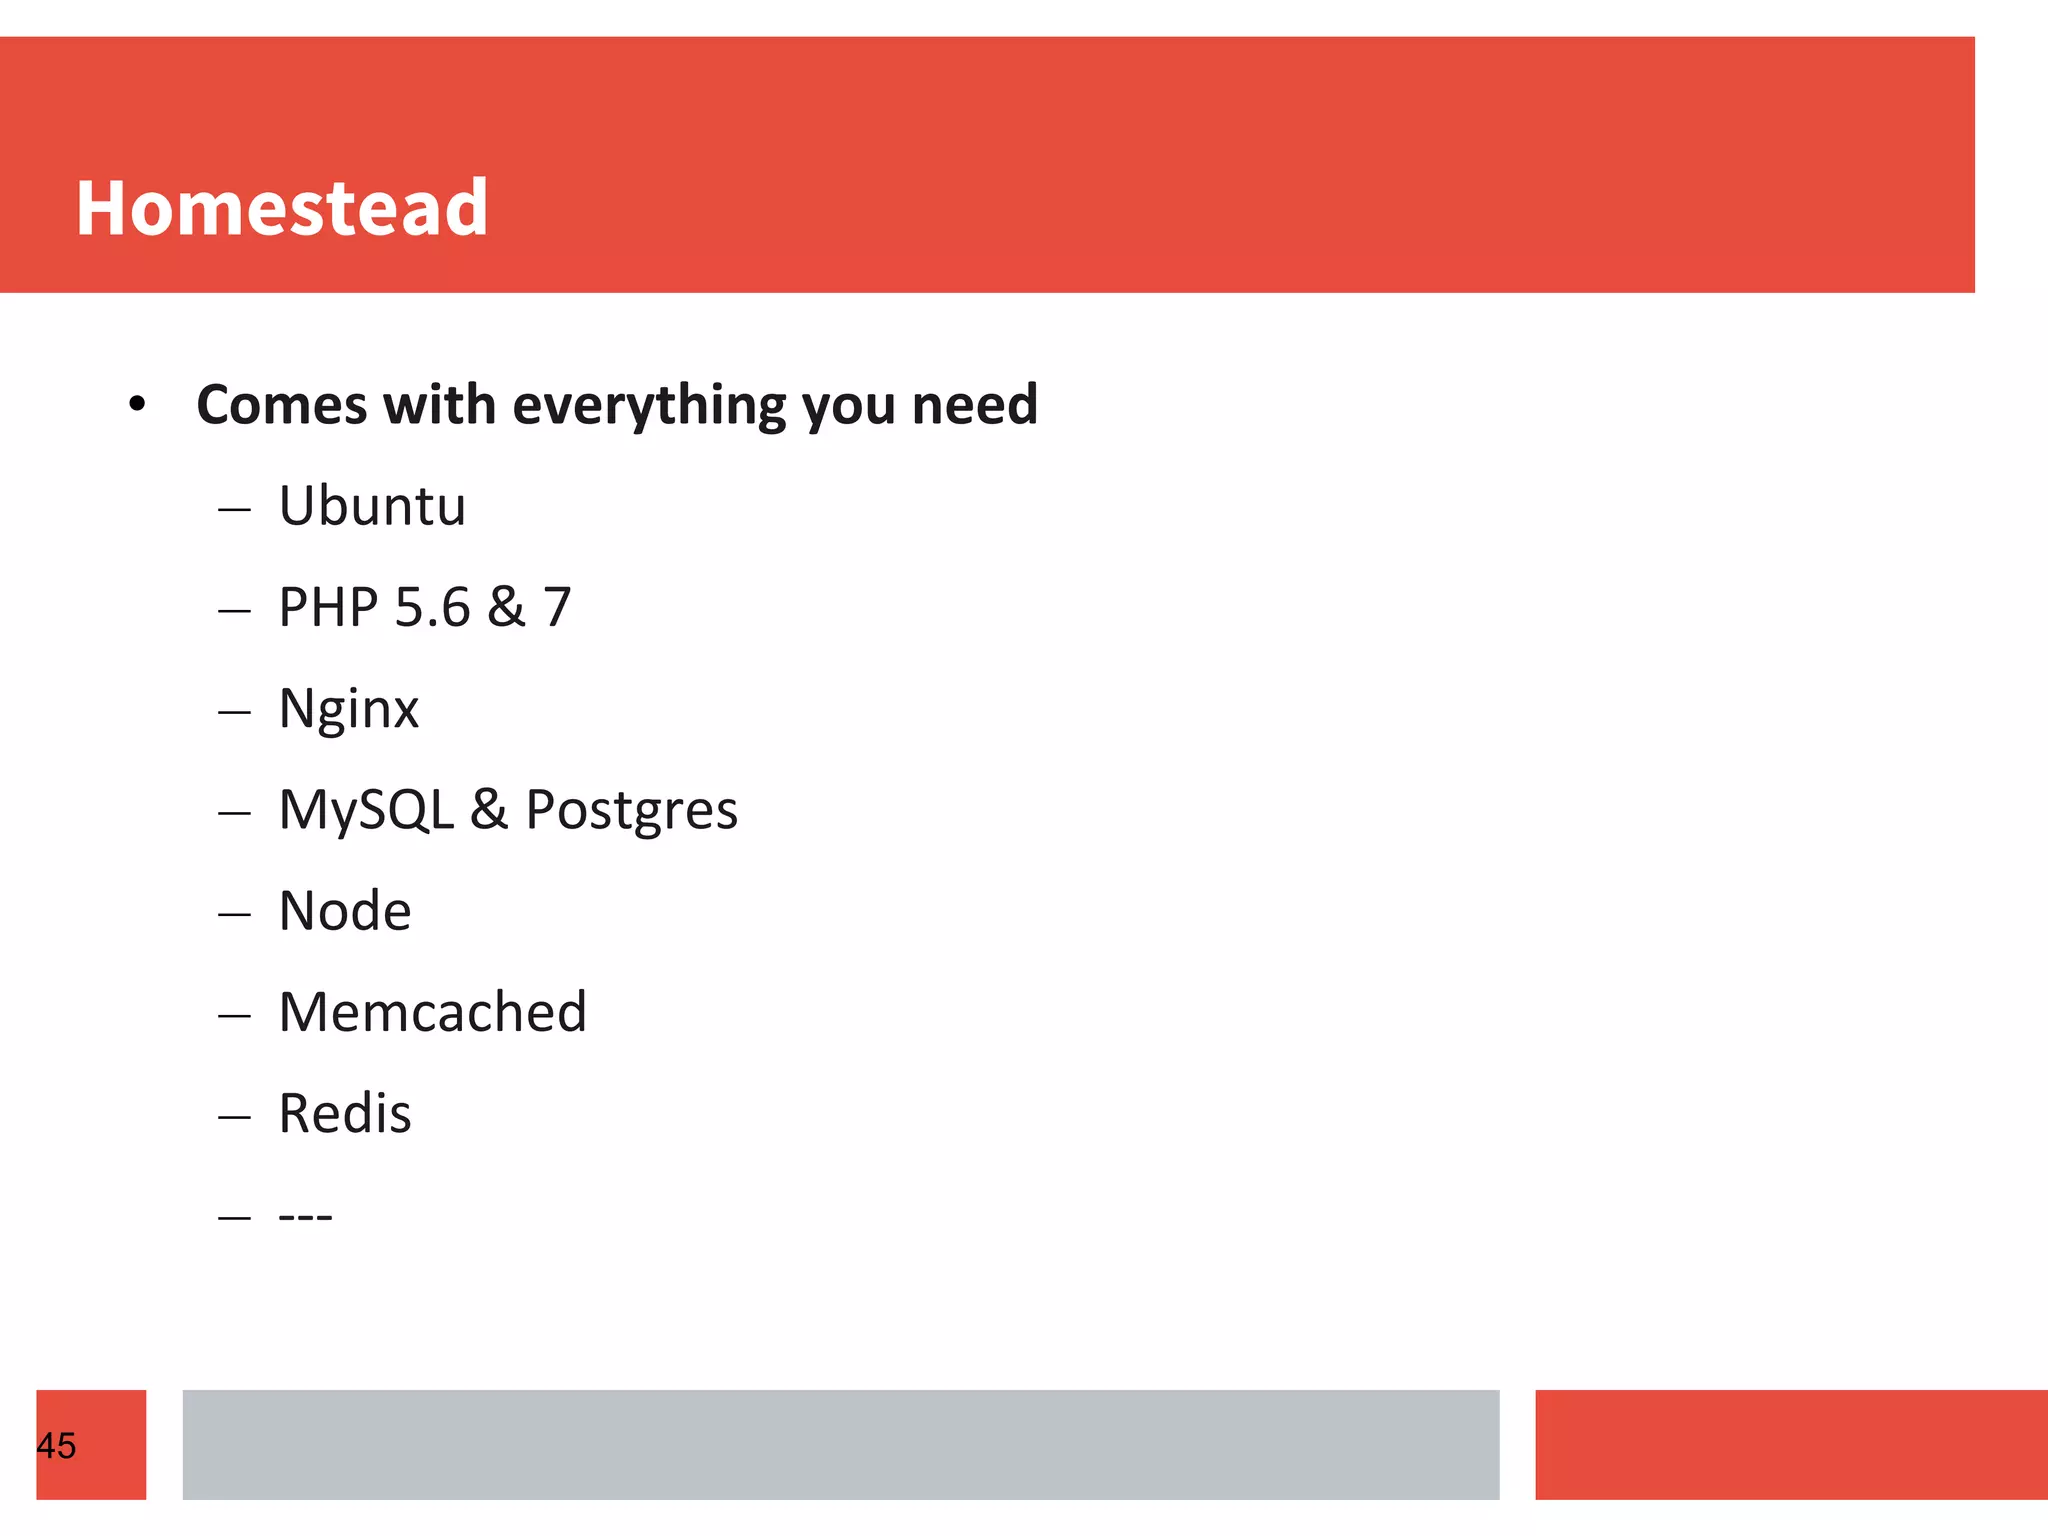This screenshot has width=2048, height=1536.
Task: Click the dash before Node
Action: point(234,915)
